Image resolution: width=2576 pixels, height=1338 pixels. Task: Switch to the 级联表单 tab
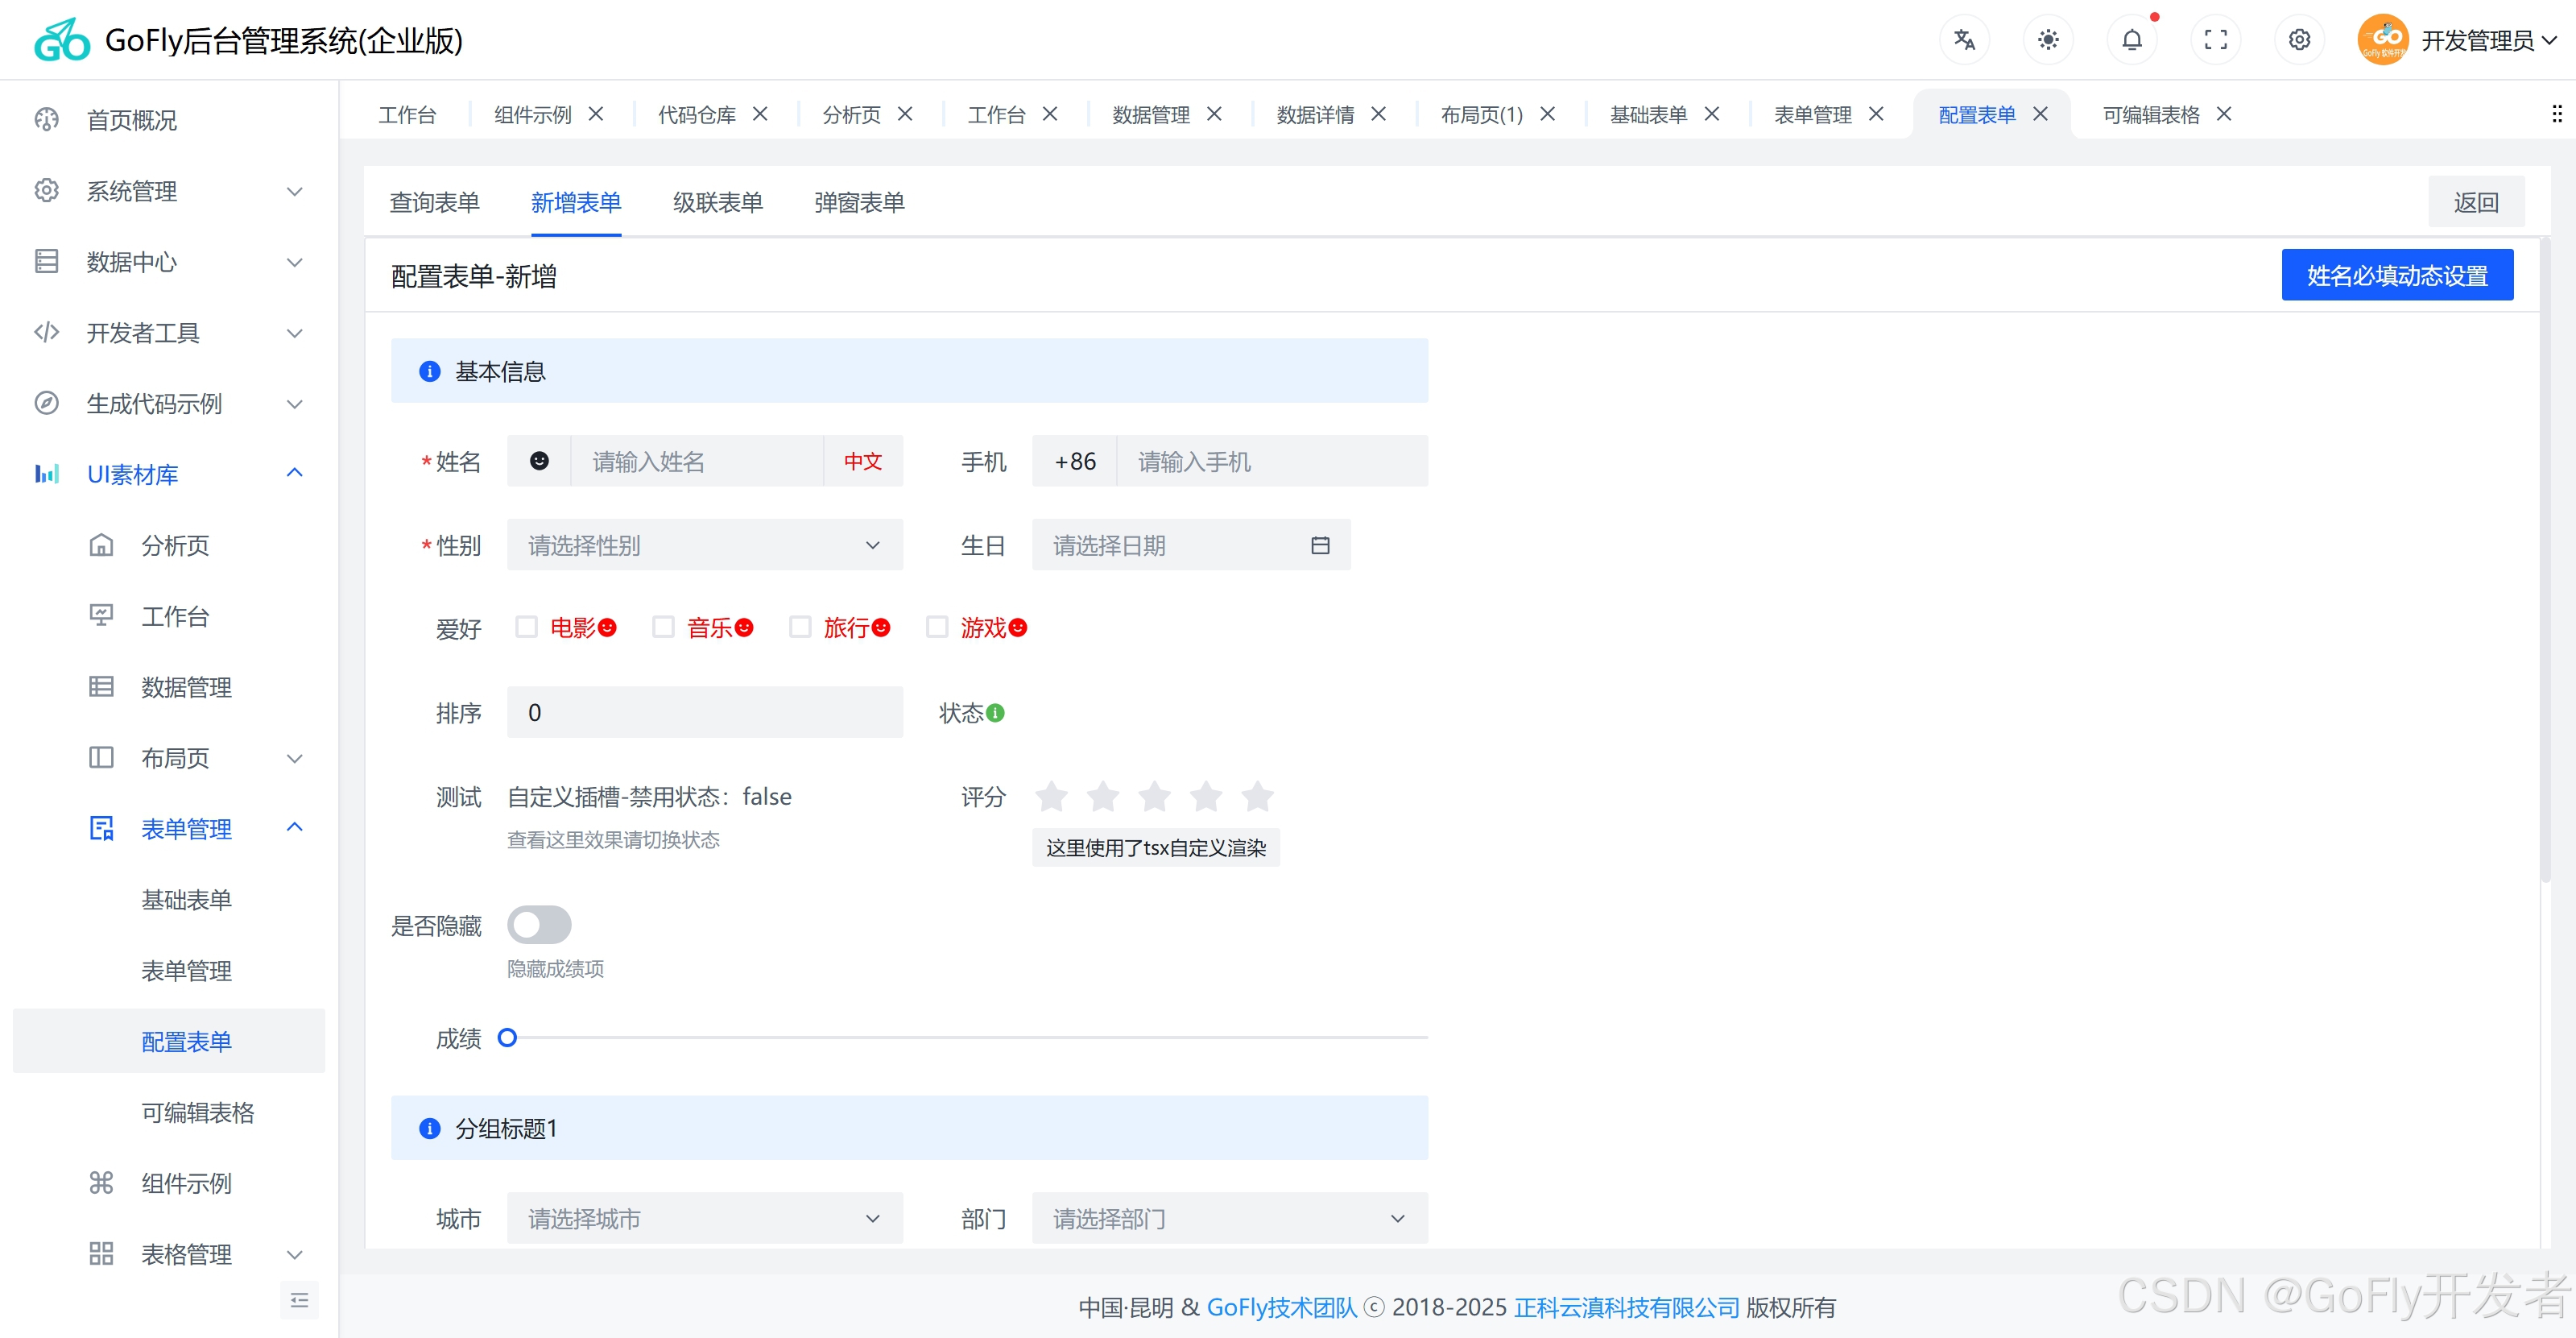pyautogui.click(x=717, y=203)
